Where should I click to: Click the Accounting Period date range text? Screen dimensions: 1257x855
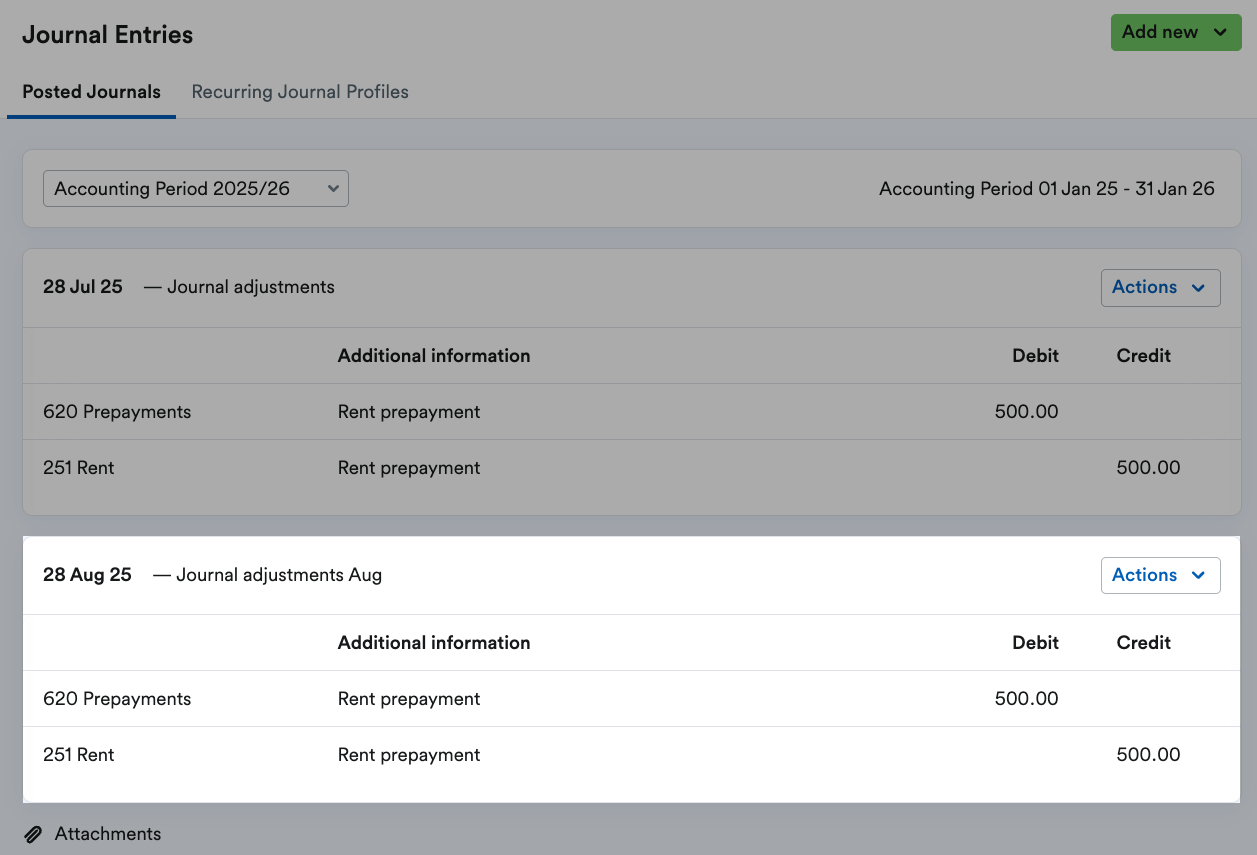[1046, 188]
